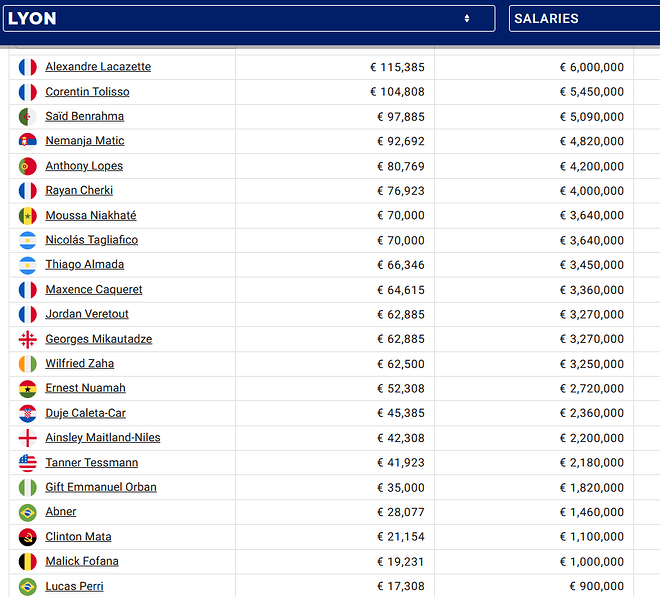Open the Abner player link
The height and width of the screenshot is (597, 660).
click(x=61, y=512)
